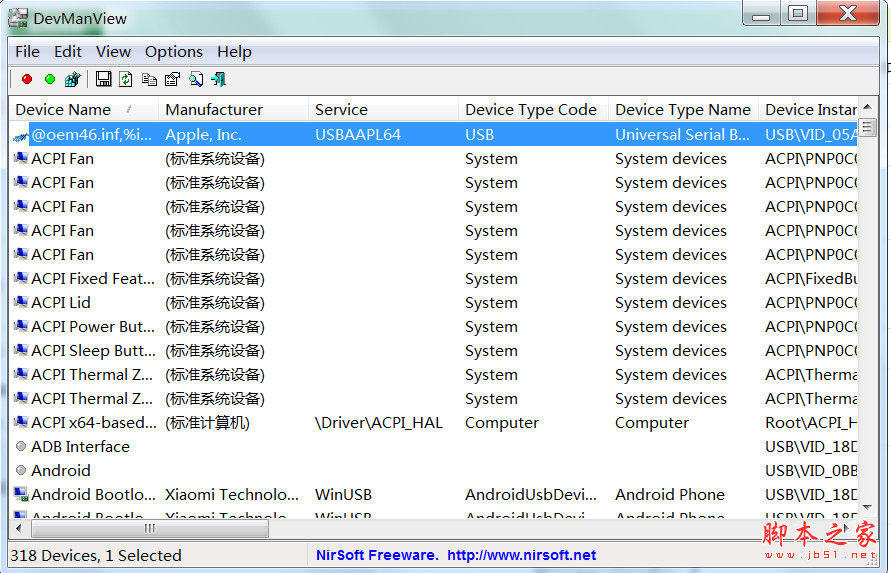
Task: Open the Options menu
Action: (173, 52)
